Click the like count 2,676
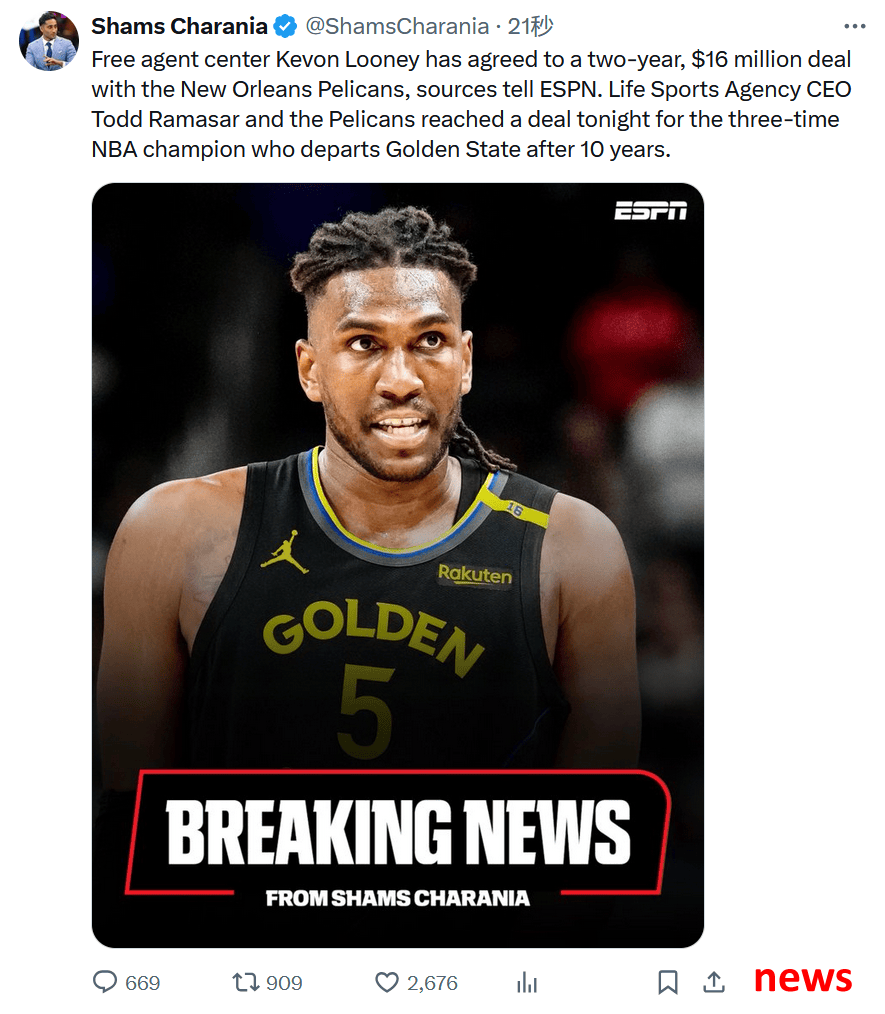 [432, 983]
